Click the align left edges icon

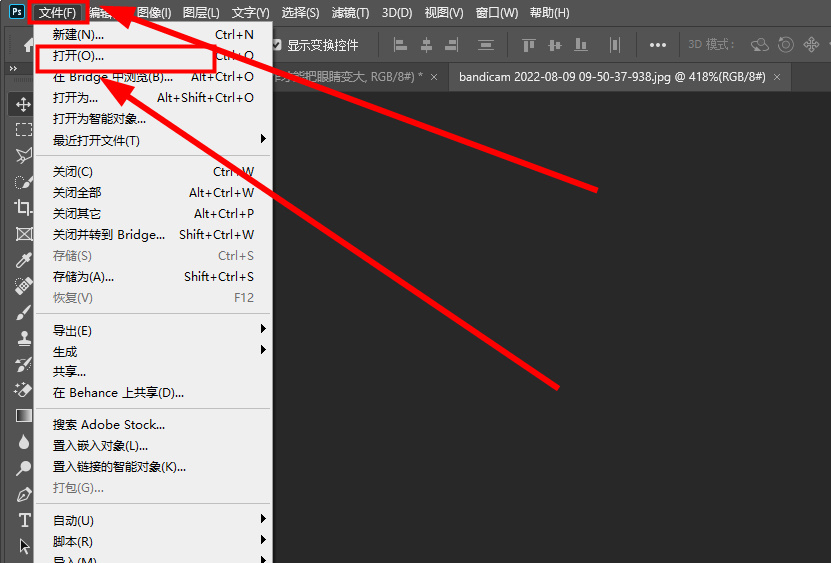pyautogui.click(x=400, y=45)
